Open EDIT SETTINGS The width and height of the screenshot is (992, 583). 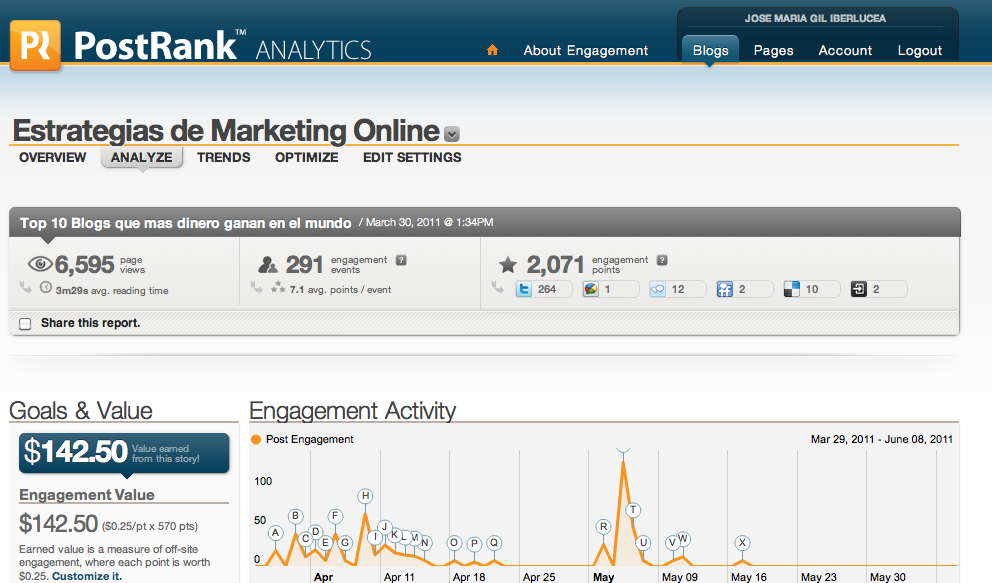coord(412,157)
